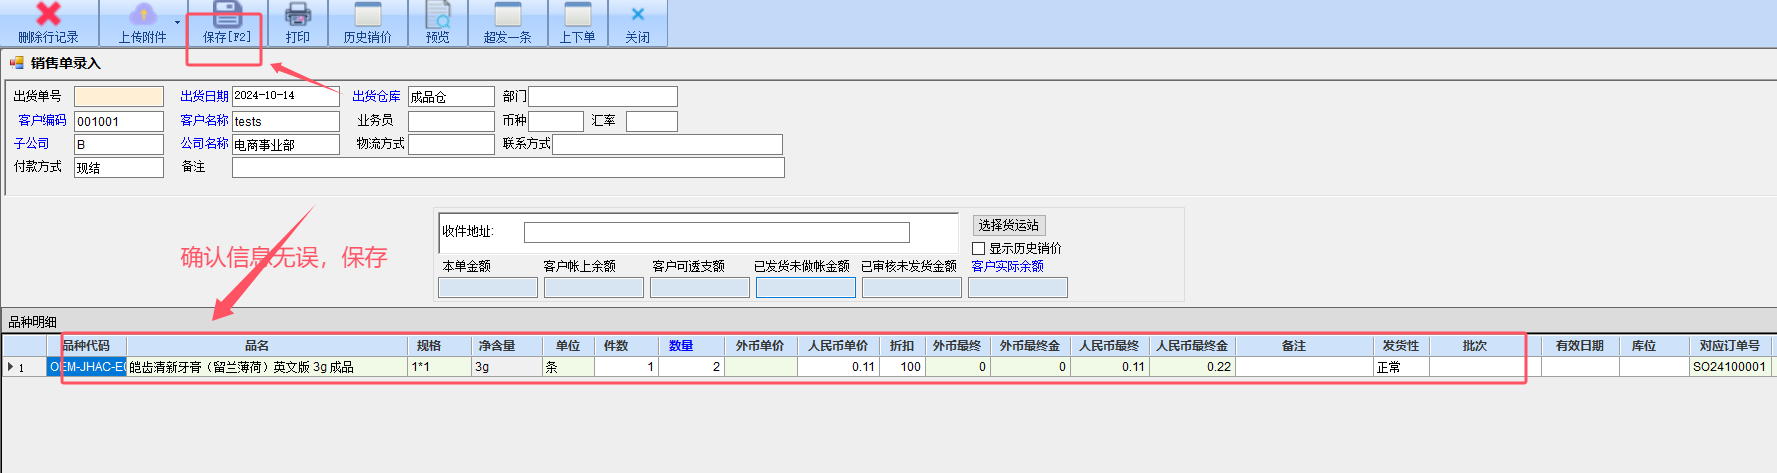This screenshot has height=473, width=1777.
Task: Click the red X delete row record icon
Action: tap(48, 15)
